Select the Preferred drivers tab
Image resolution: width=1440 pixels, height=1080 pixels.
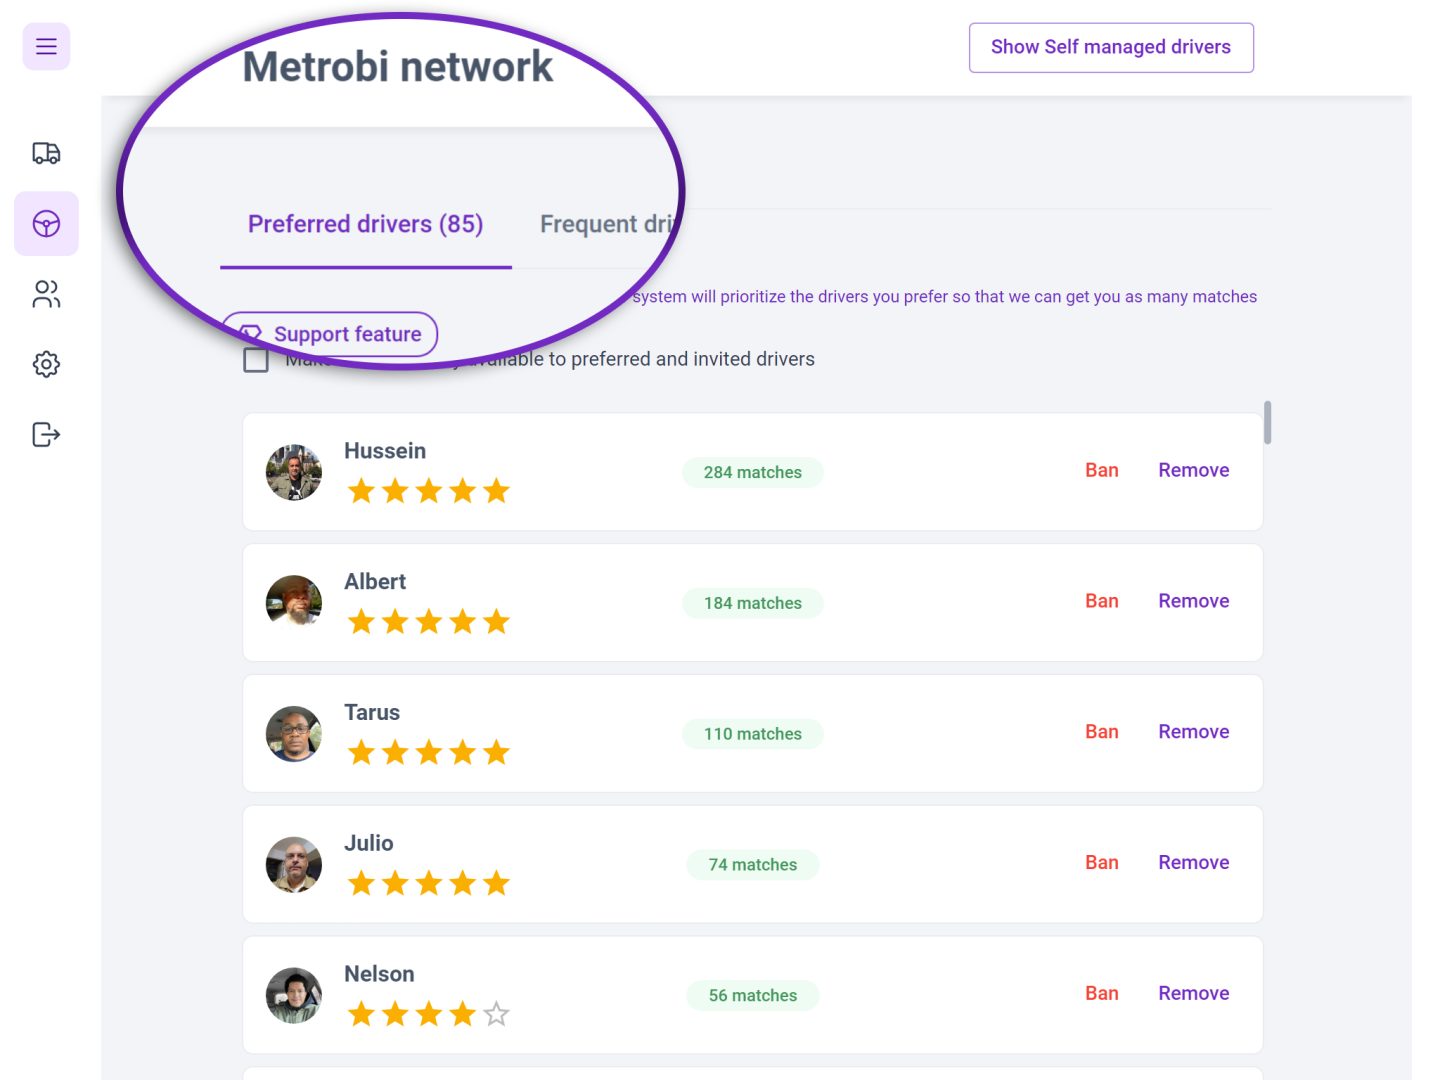[x=366, y=224]
